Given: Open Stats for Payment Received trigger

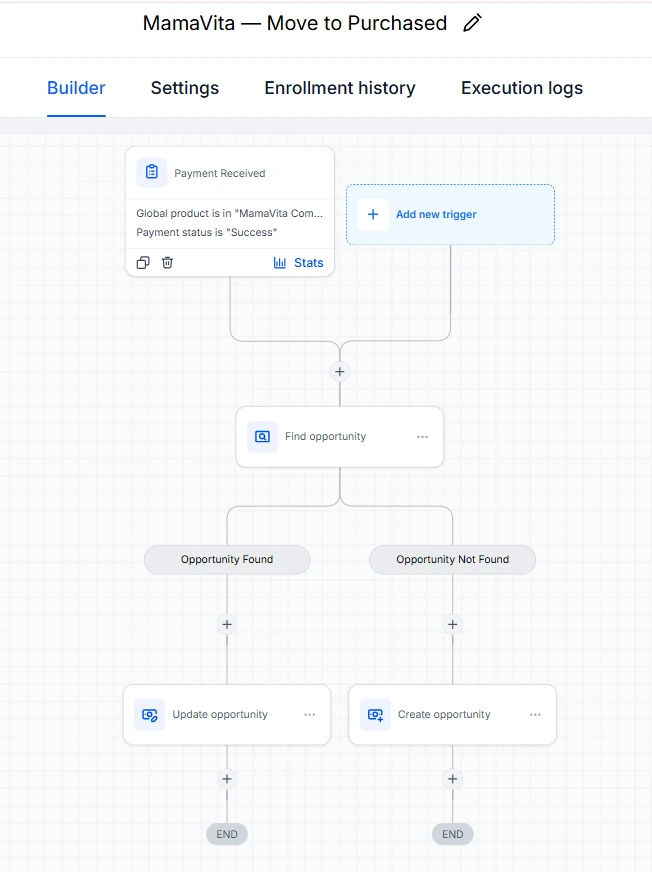Looking at the screenshot, I should click(x=298, y=262).
